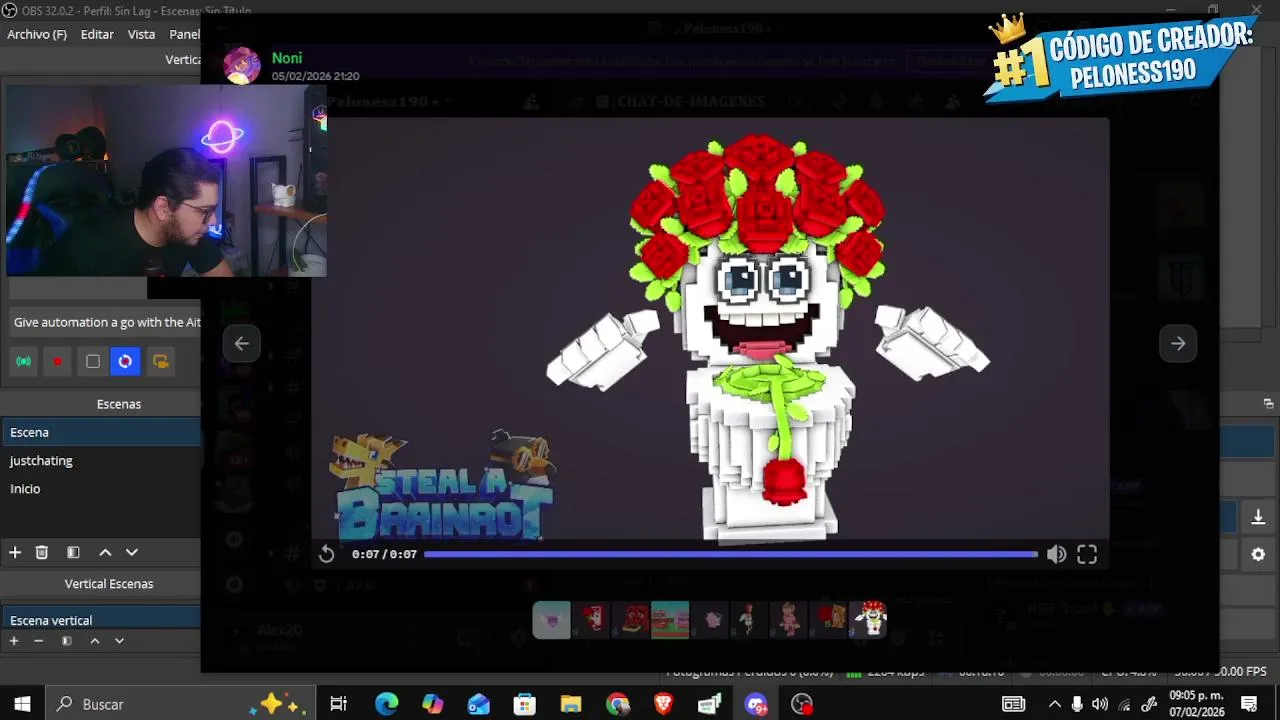Viewport: 1280px width, 720px height.
Task: Open Microsoft Store from the taskbar
Action: pyautogui.click(x=525, y=704)
